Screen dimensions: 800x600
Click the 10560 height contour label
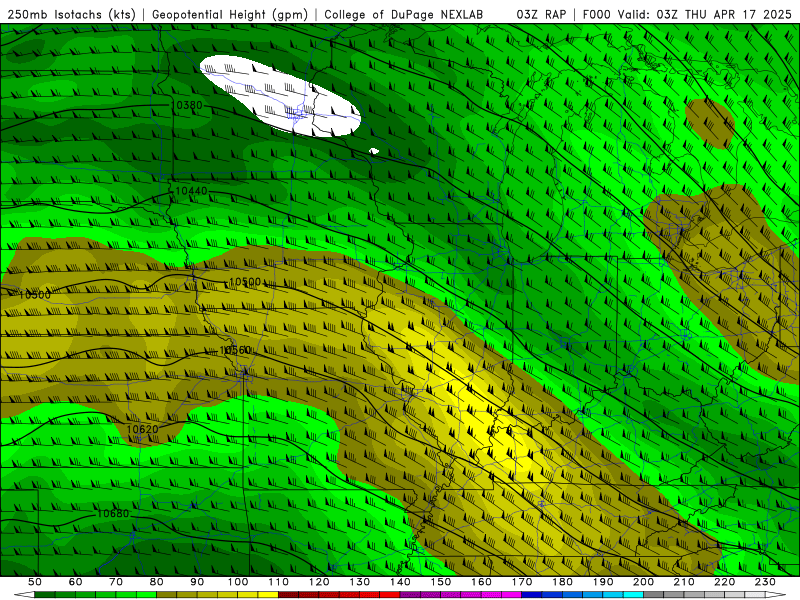[235, 350]
